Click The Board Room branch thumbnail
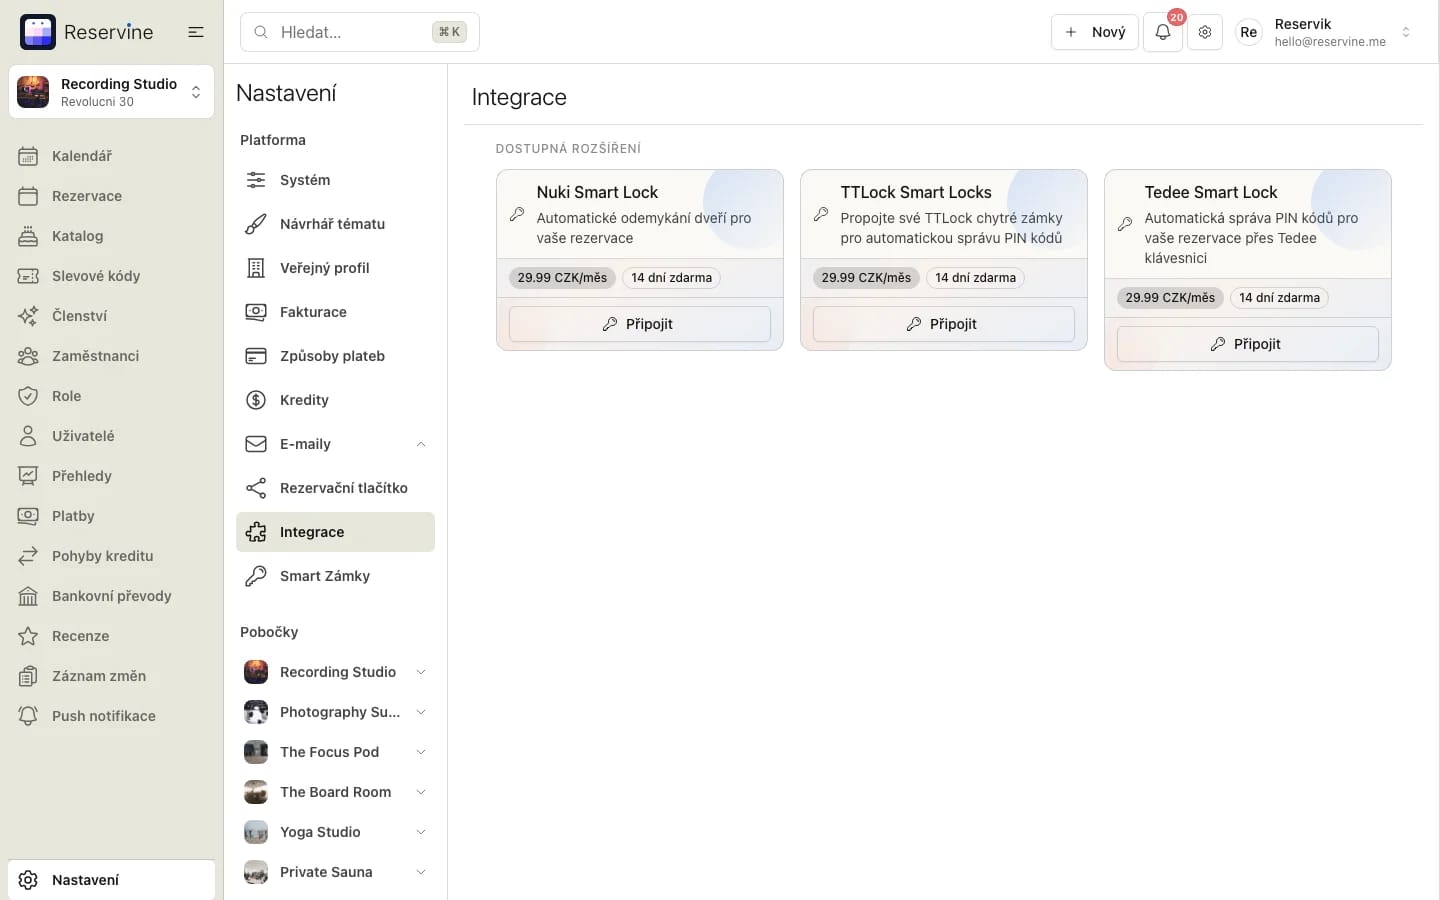Screen dimensions: 1440x900 pos(256,792)
